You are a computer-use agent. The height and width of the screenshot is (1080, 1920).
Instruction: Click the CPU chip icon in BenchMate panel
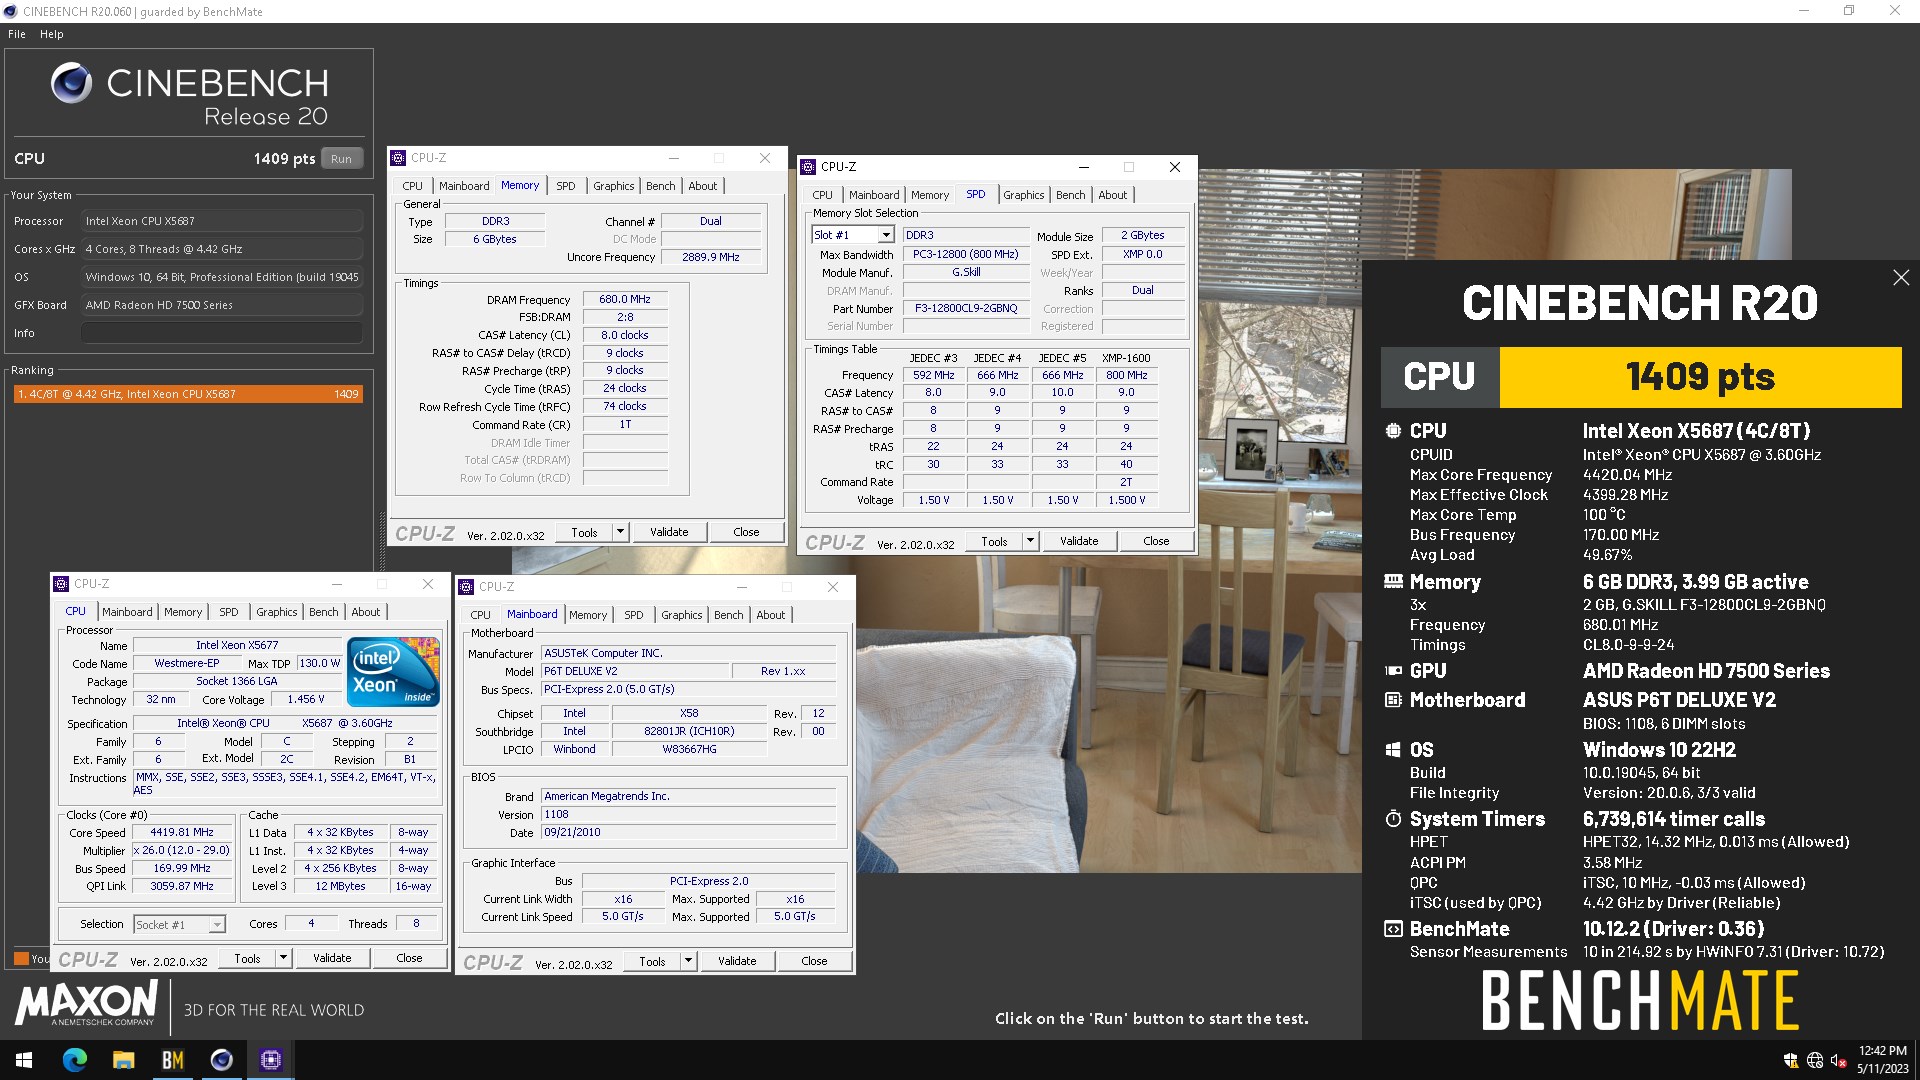point(1393,431)
